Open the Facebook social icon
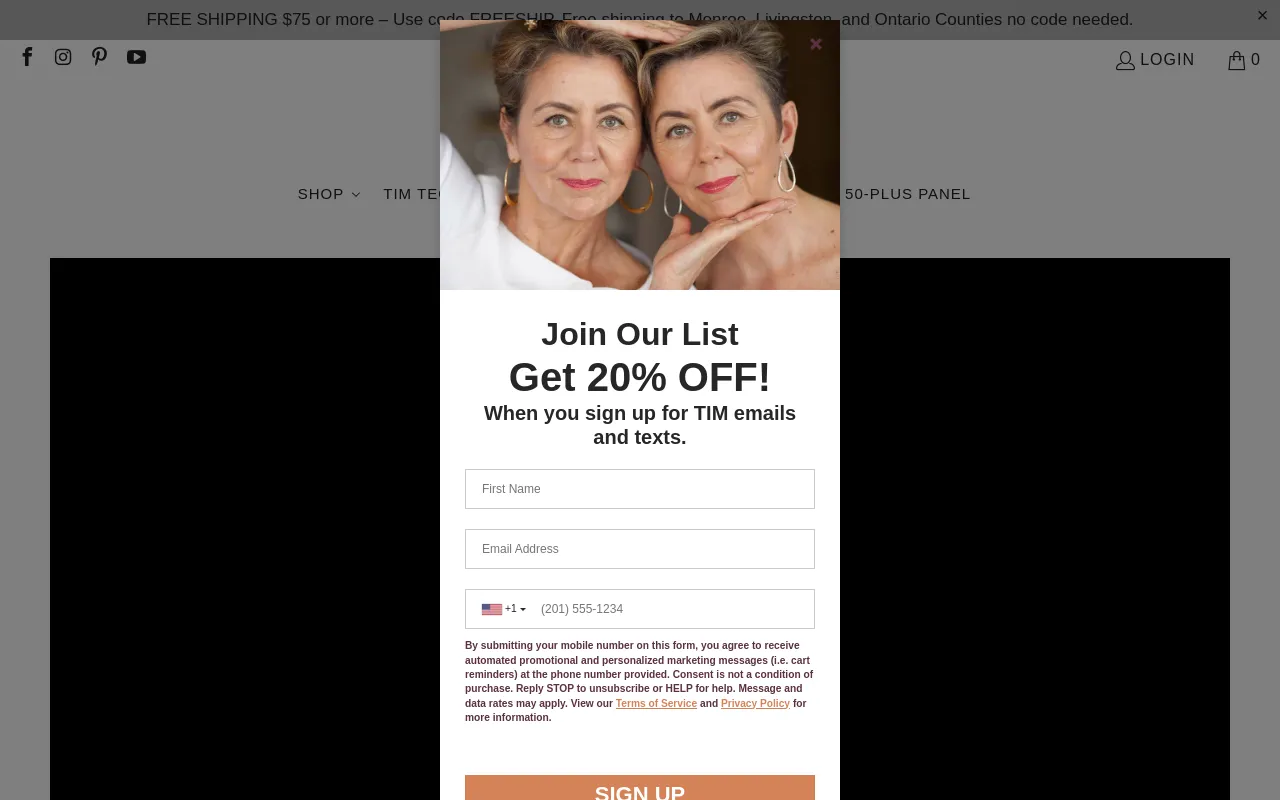The height and width of the screenshot is (800, 1280). 27,57
